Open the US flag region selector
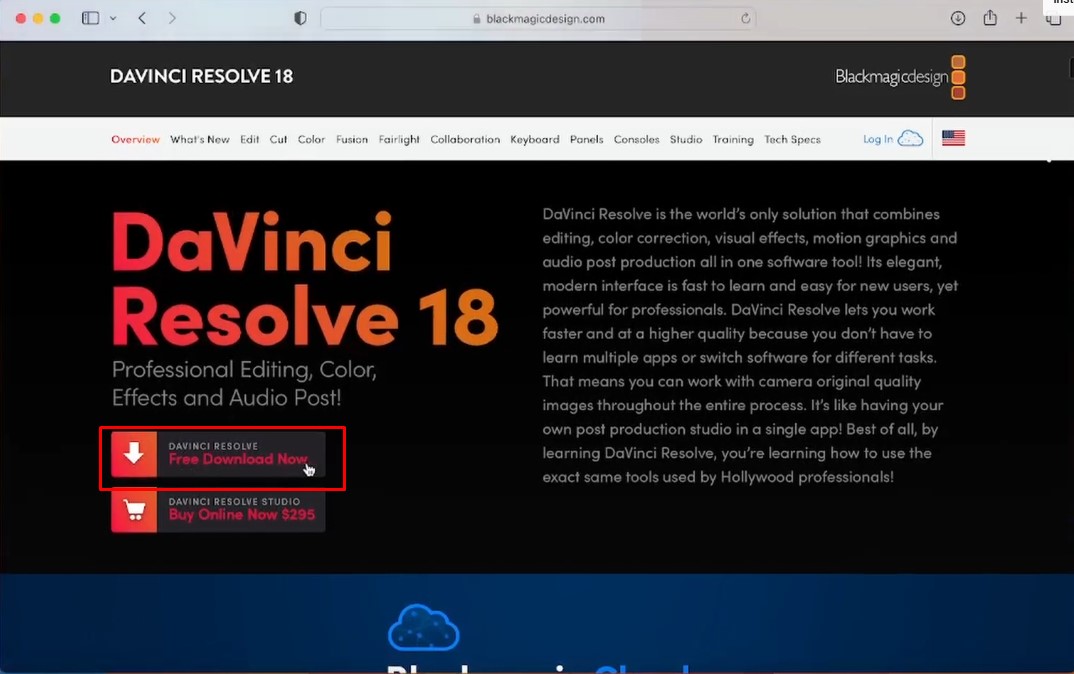Viewport: 1074px width, 674px height. (x=953, y=138)
